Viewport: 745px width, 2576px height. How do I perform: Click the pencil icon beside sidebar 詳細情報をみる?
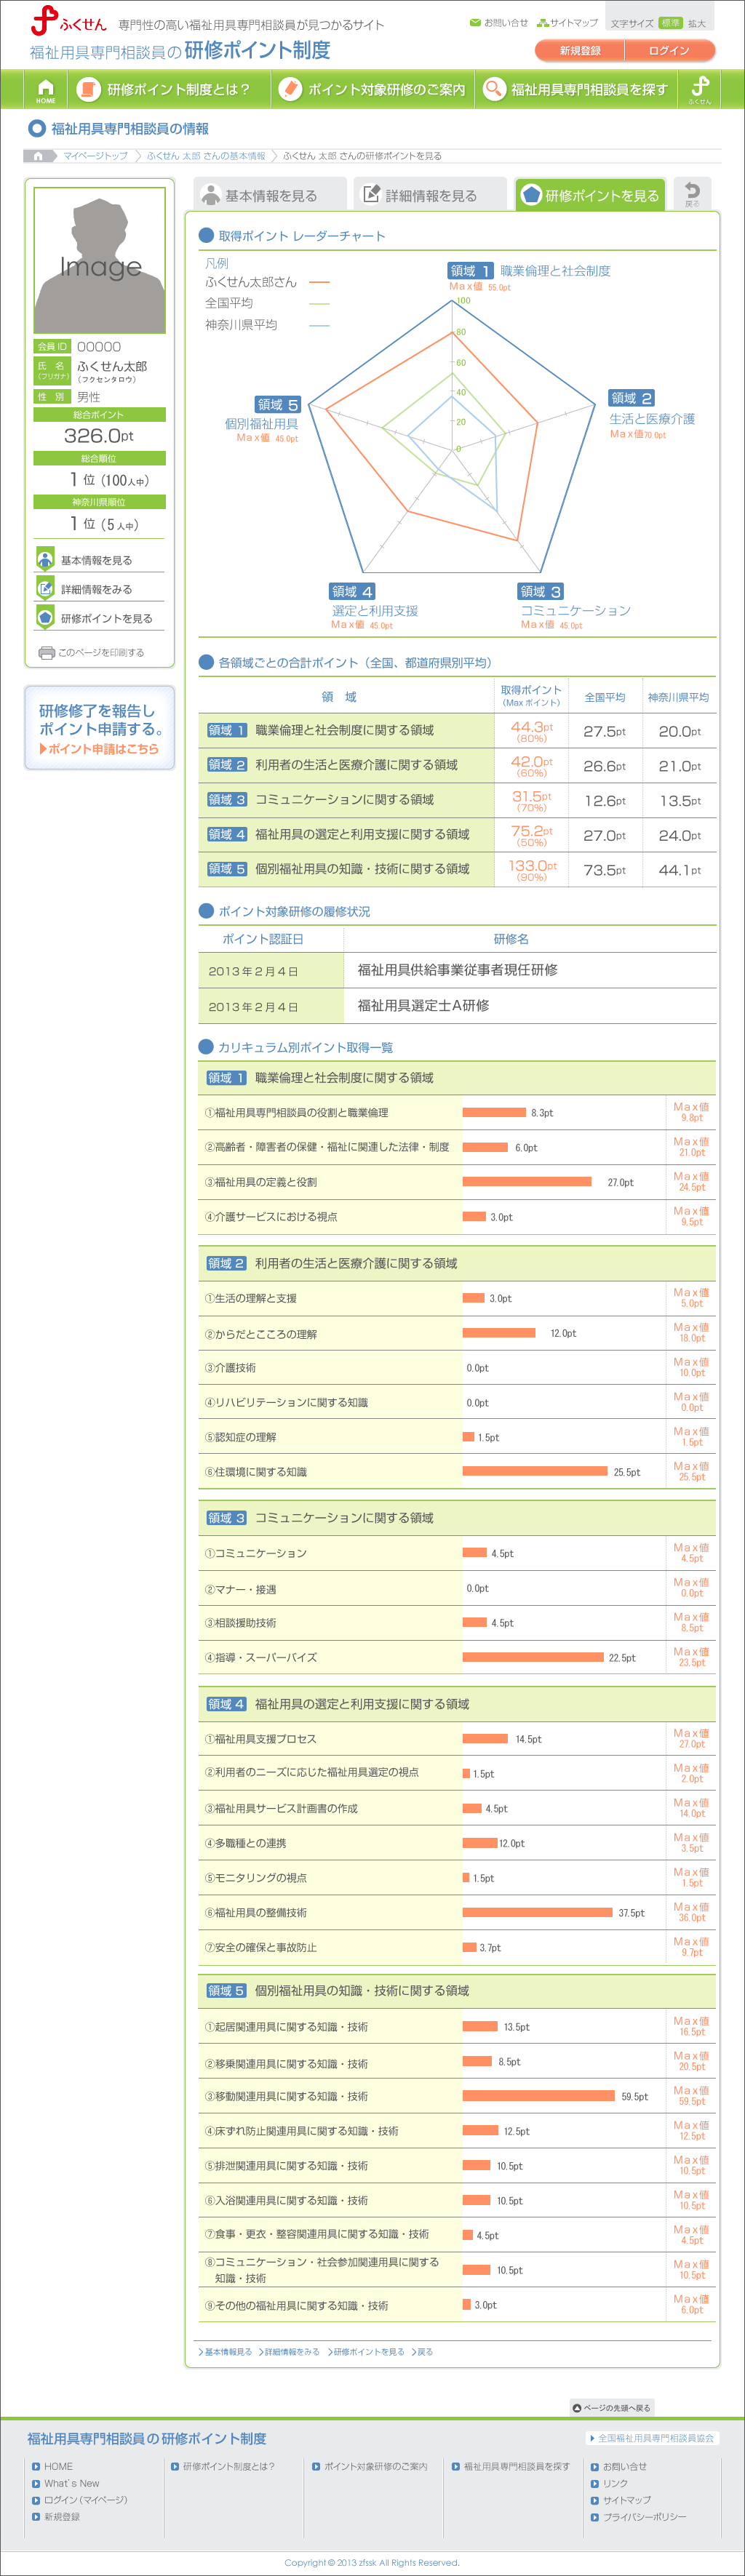[x=45, y=588]
